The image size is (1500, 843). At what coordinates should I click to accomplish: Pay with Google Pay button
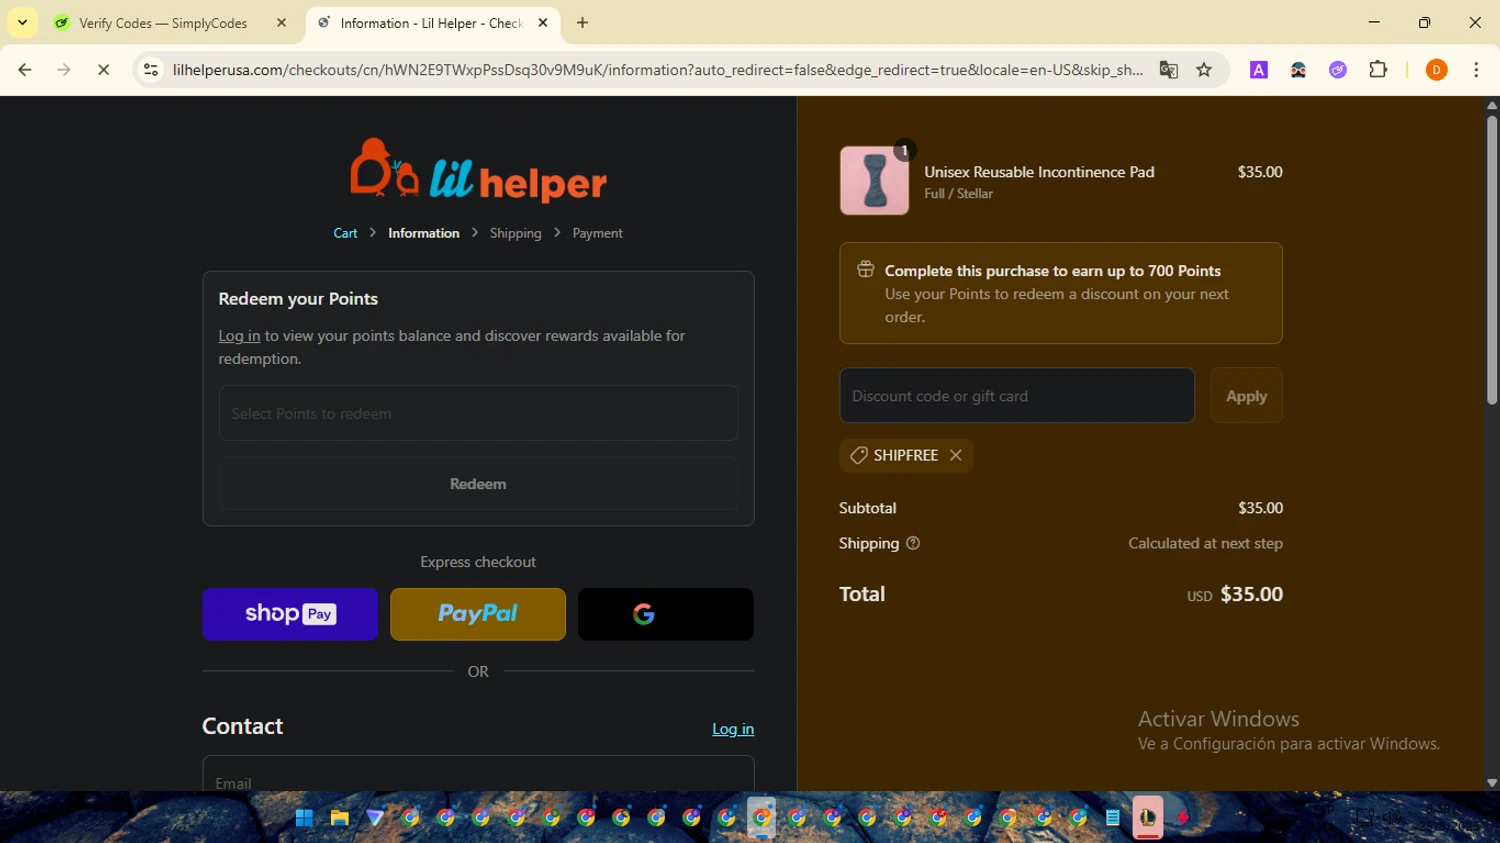coord(666,614)
